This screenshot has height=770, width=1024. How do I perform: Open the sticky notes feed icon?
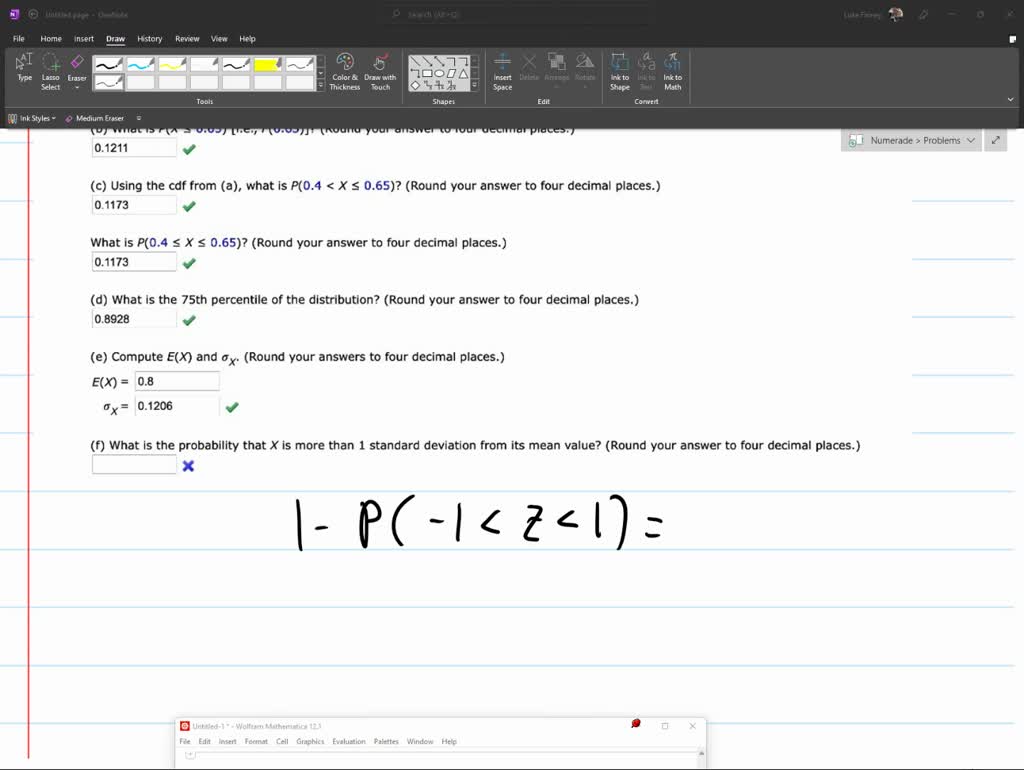1012,39
